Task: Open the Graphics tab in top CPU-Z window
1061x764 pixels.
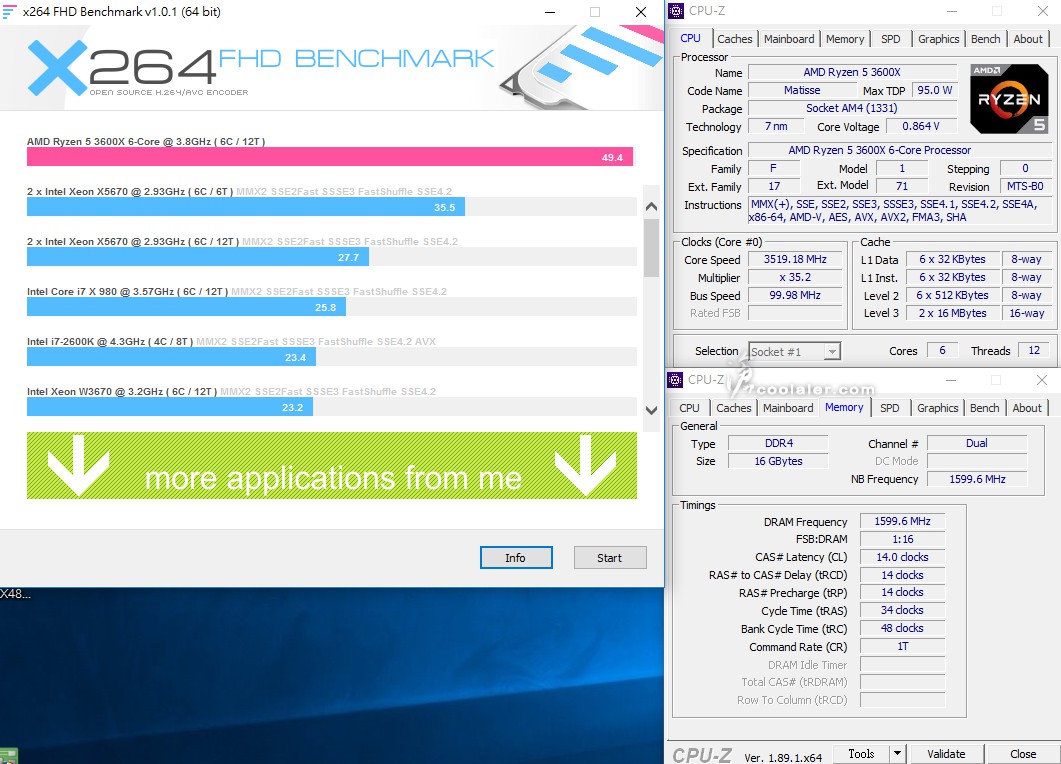Action: [939, 39]
